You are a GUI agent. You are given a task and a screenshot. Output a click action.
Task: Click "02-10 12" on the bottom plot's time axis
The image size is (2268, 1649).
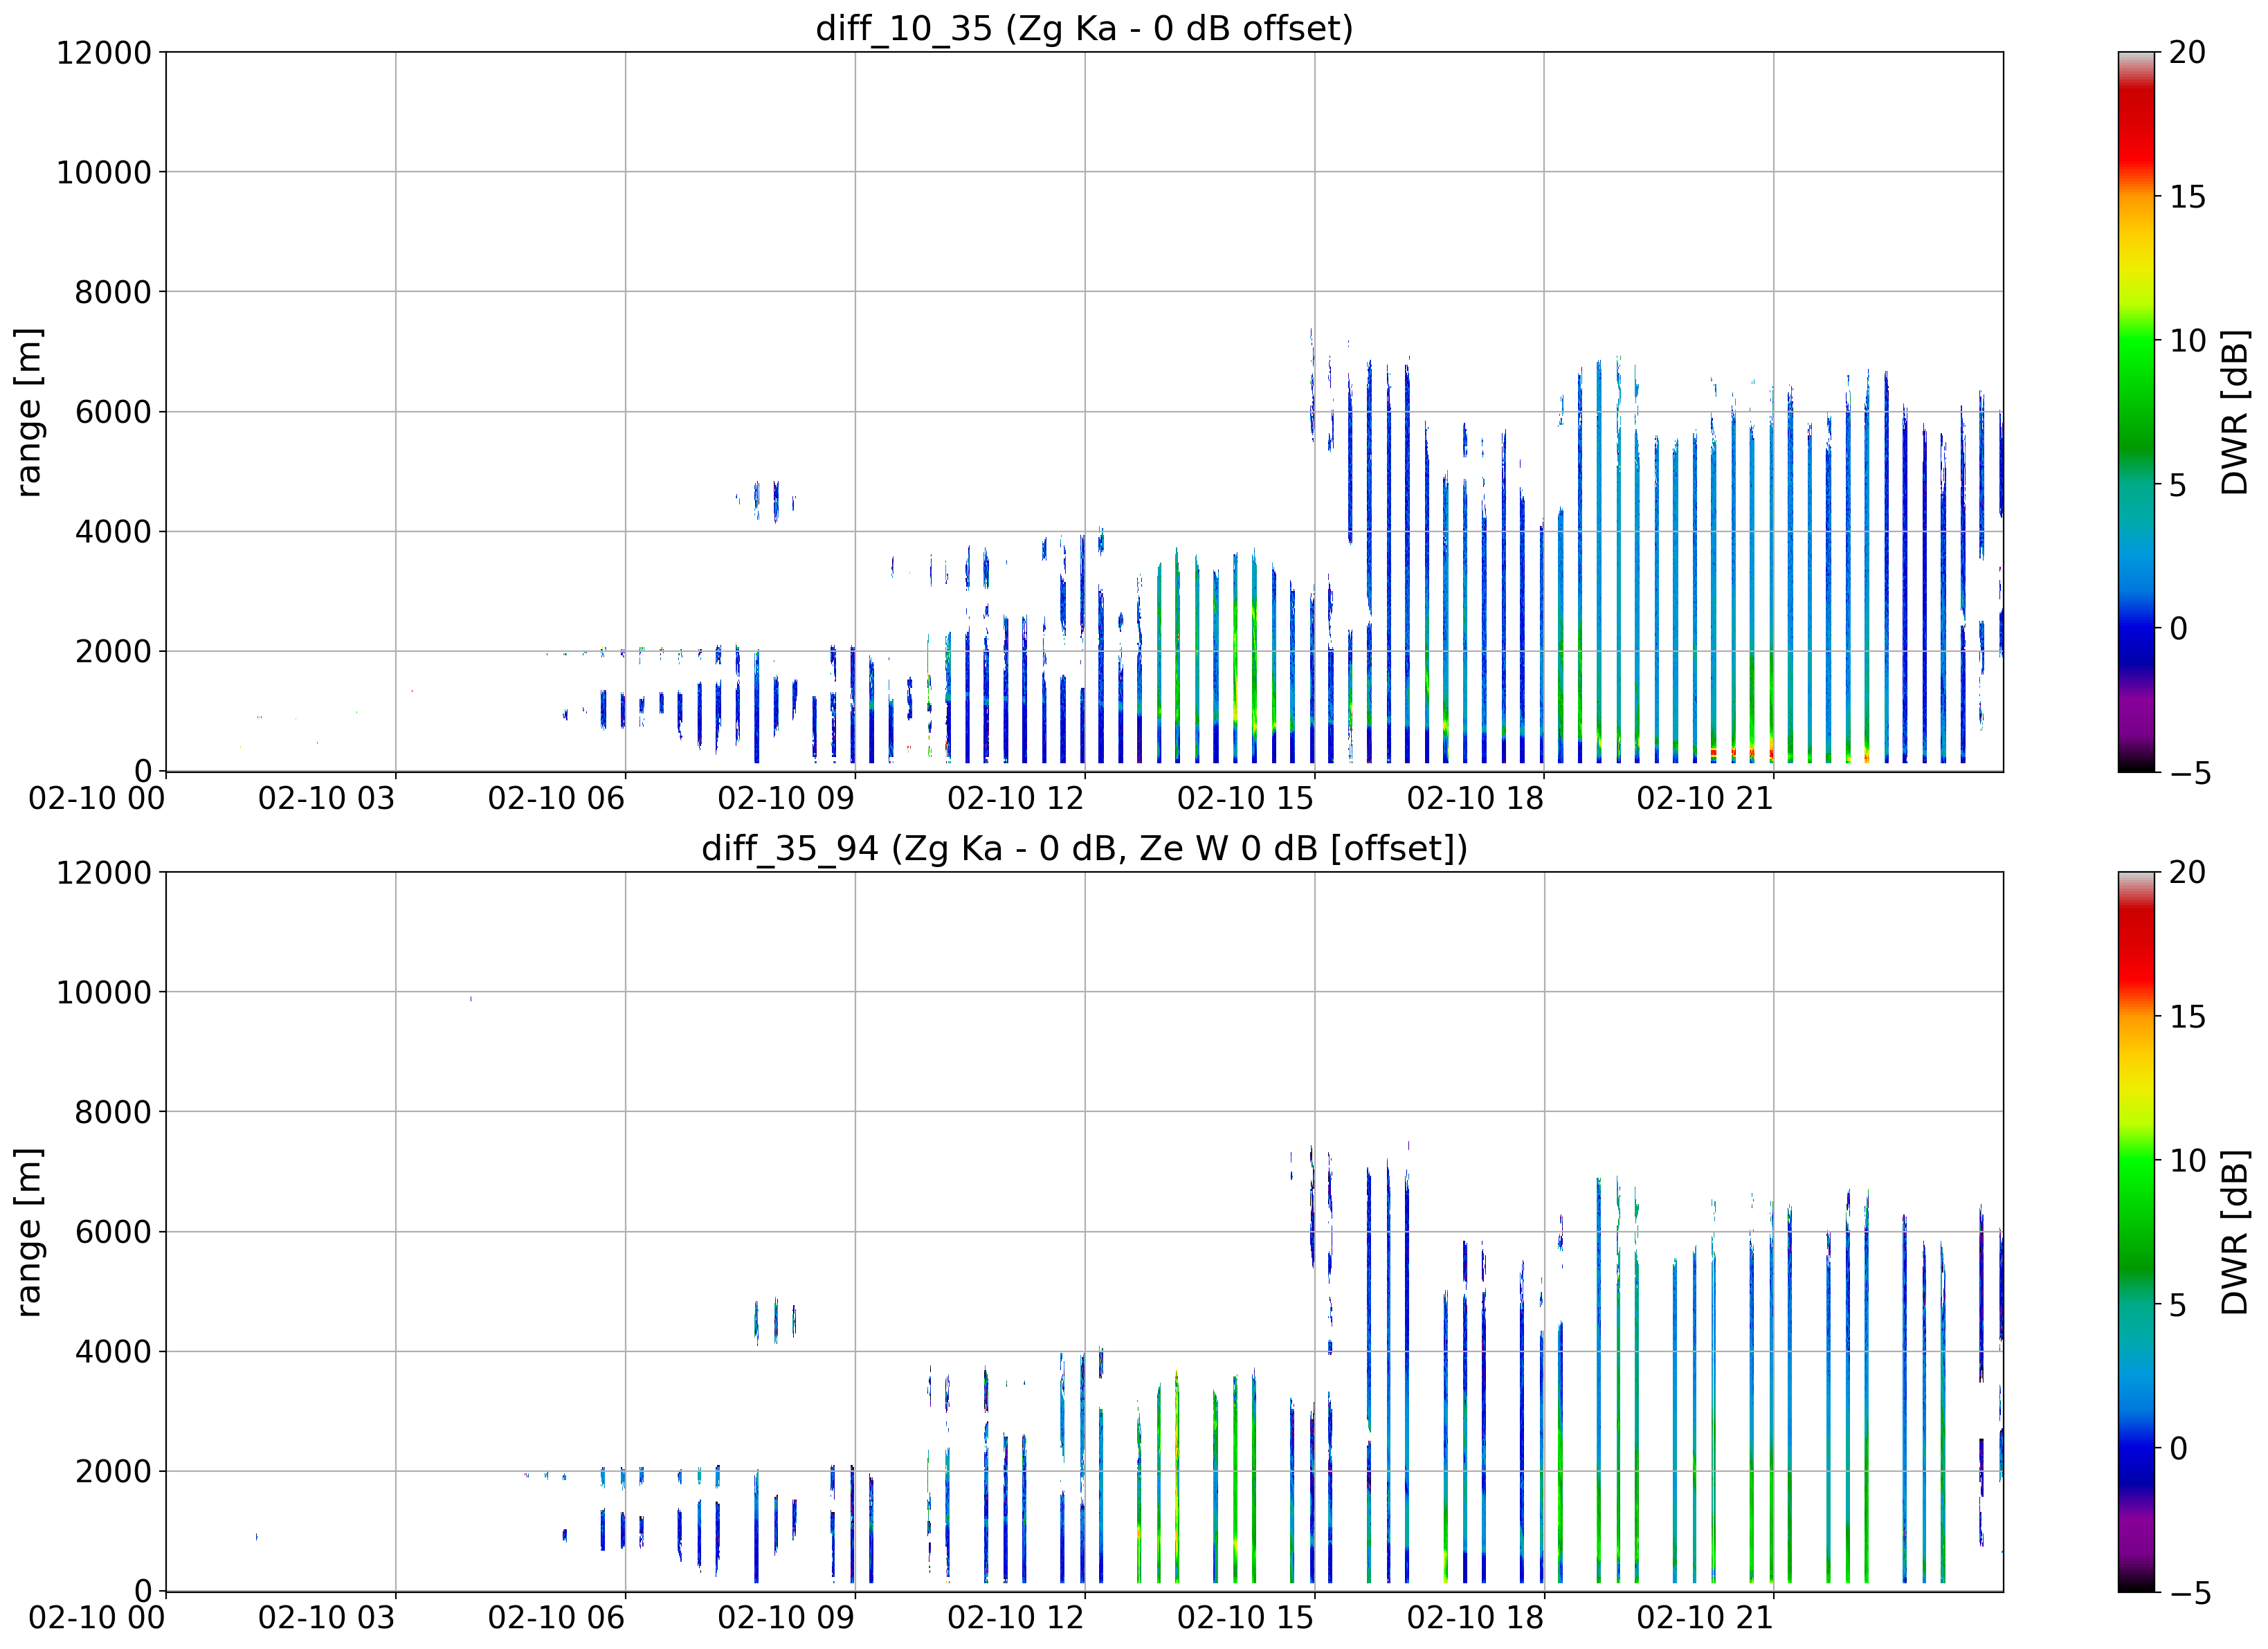click(x=1016, y=1618)
